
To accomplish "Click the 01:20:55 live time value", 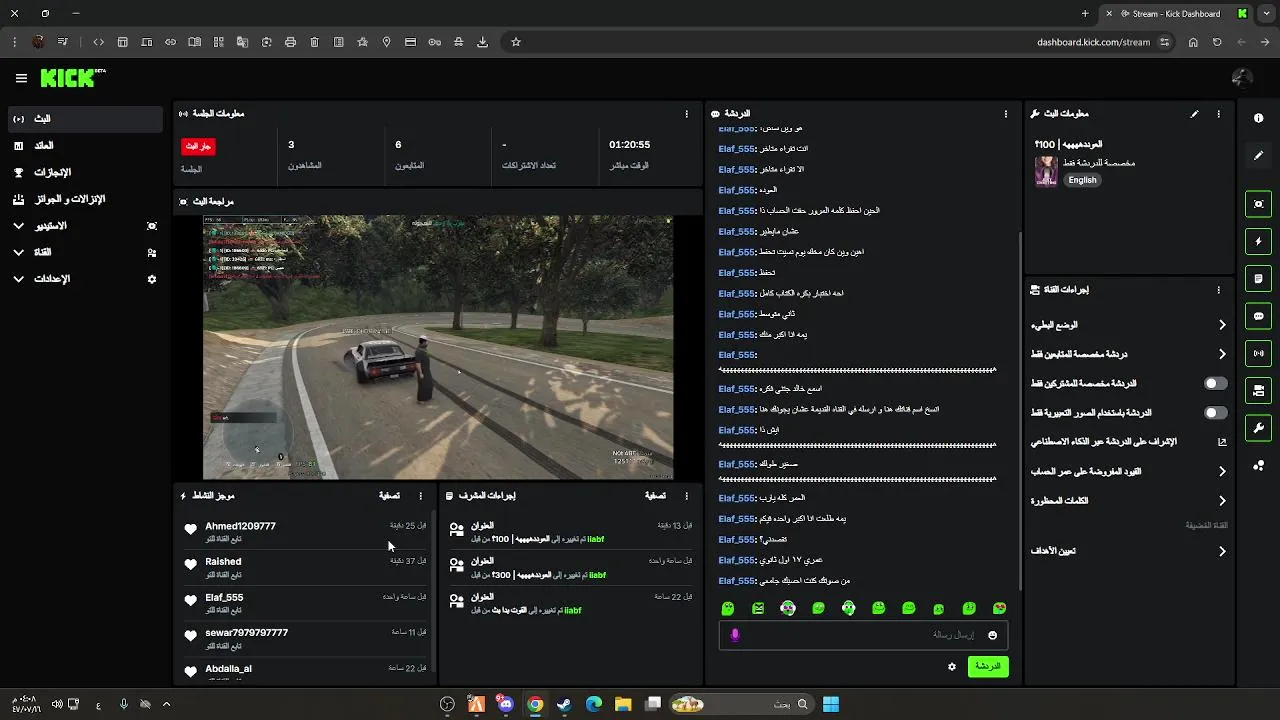I will (x=629, y=145).
